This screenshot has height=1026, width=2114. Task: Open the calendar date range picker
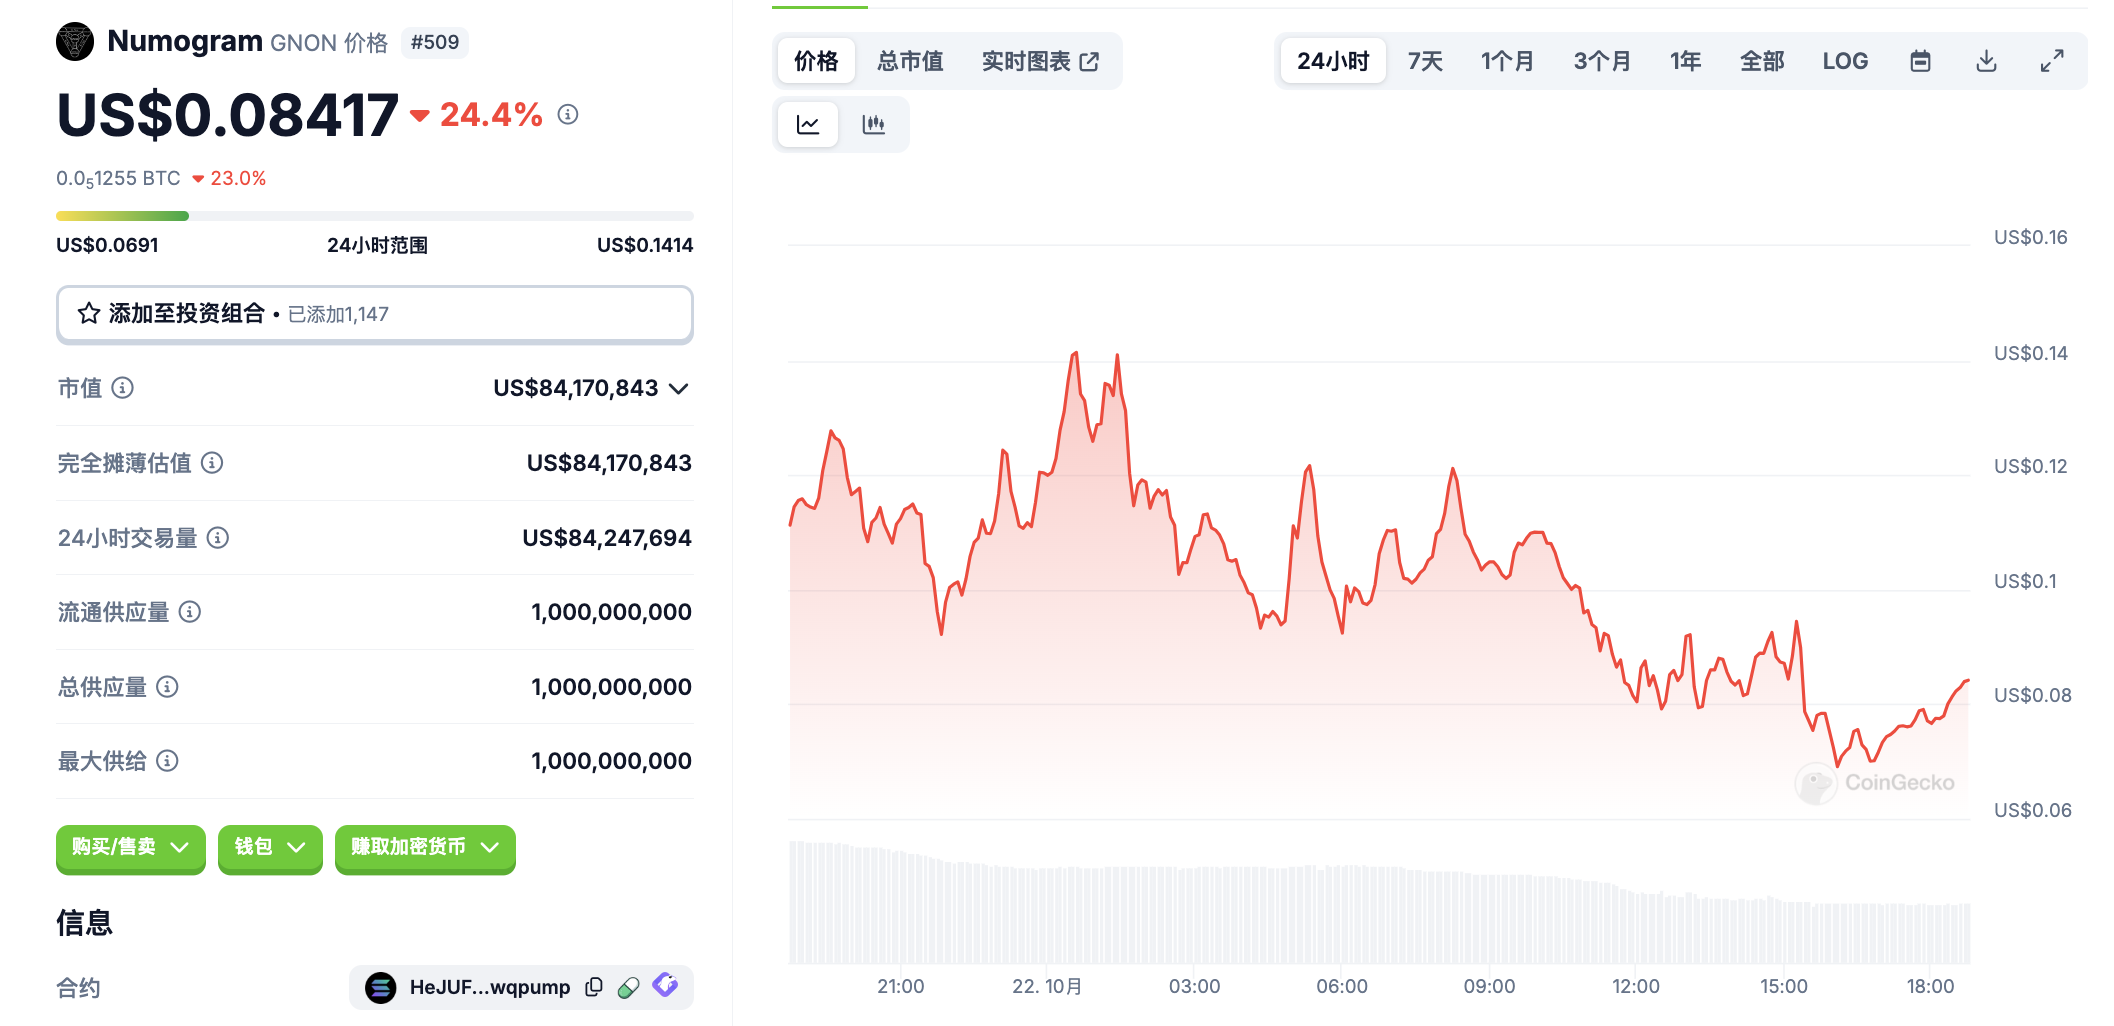[x=1919, y=61]
